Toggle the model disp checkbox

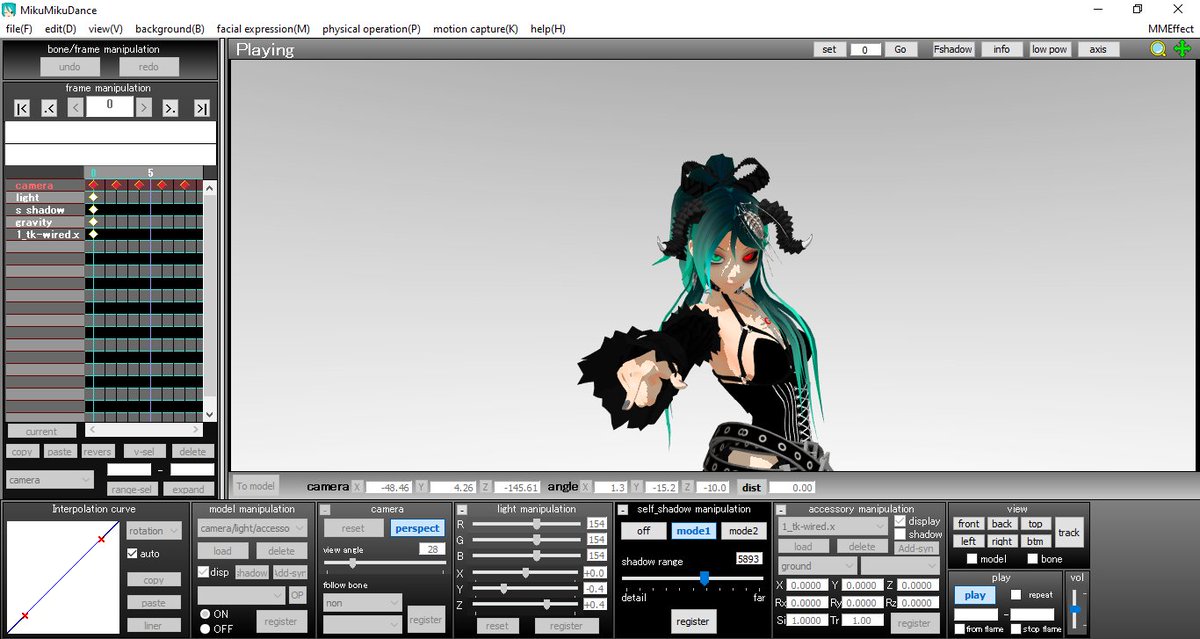click(204, 572)
